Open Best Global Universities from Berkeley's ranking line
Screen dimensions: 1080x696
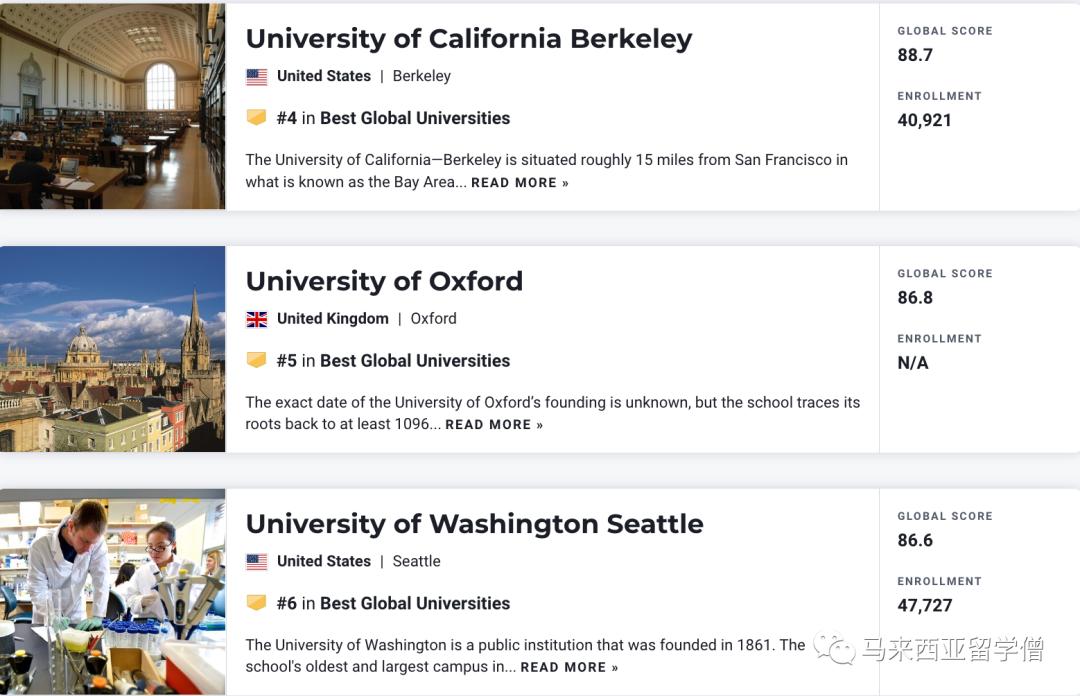point(414,118)
